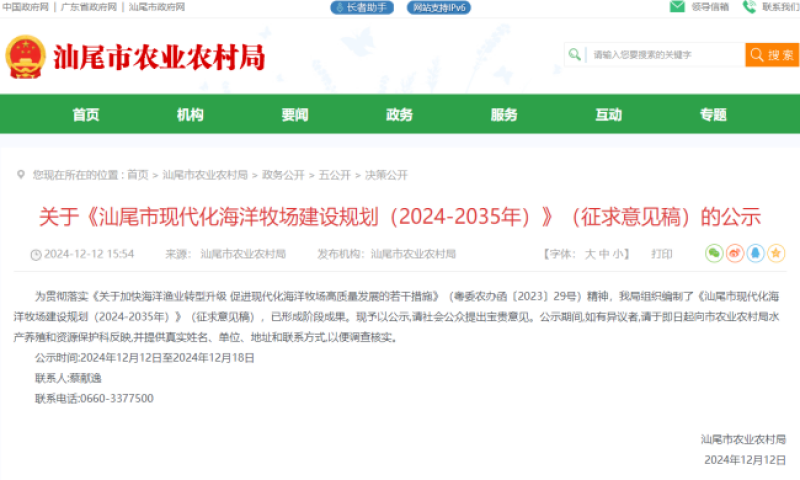The image size is (800, 480).
Task: Click 联系电话:0660-3377500 text
Action: coord(94,398)
